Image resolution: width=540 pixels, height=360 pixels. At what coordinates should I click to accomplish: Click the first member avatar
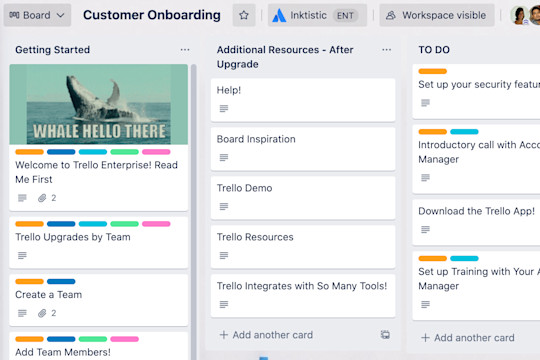tap(519, 16)
